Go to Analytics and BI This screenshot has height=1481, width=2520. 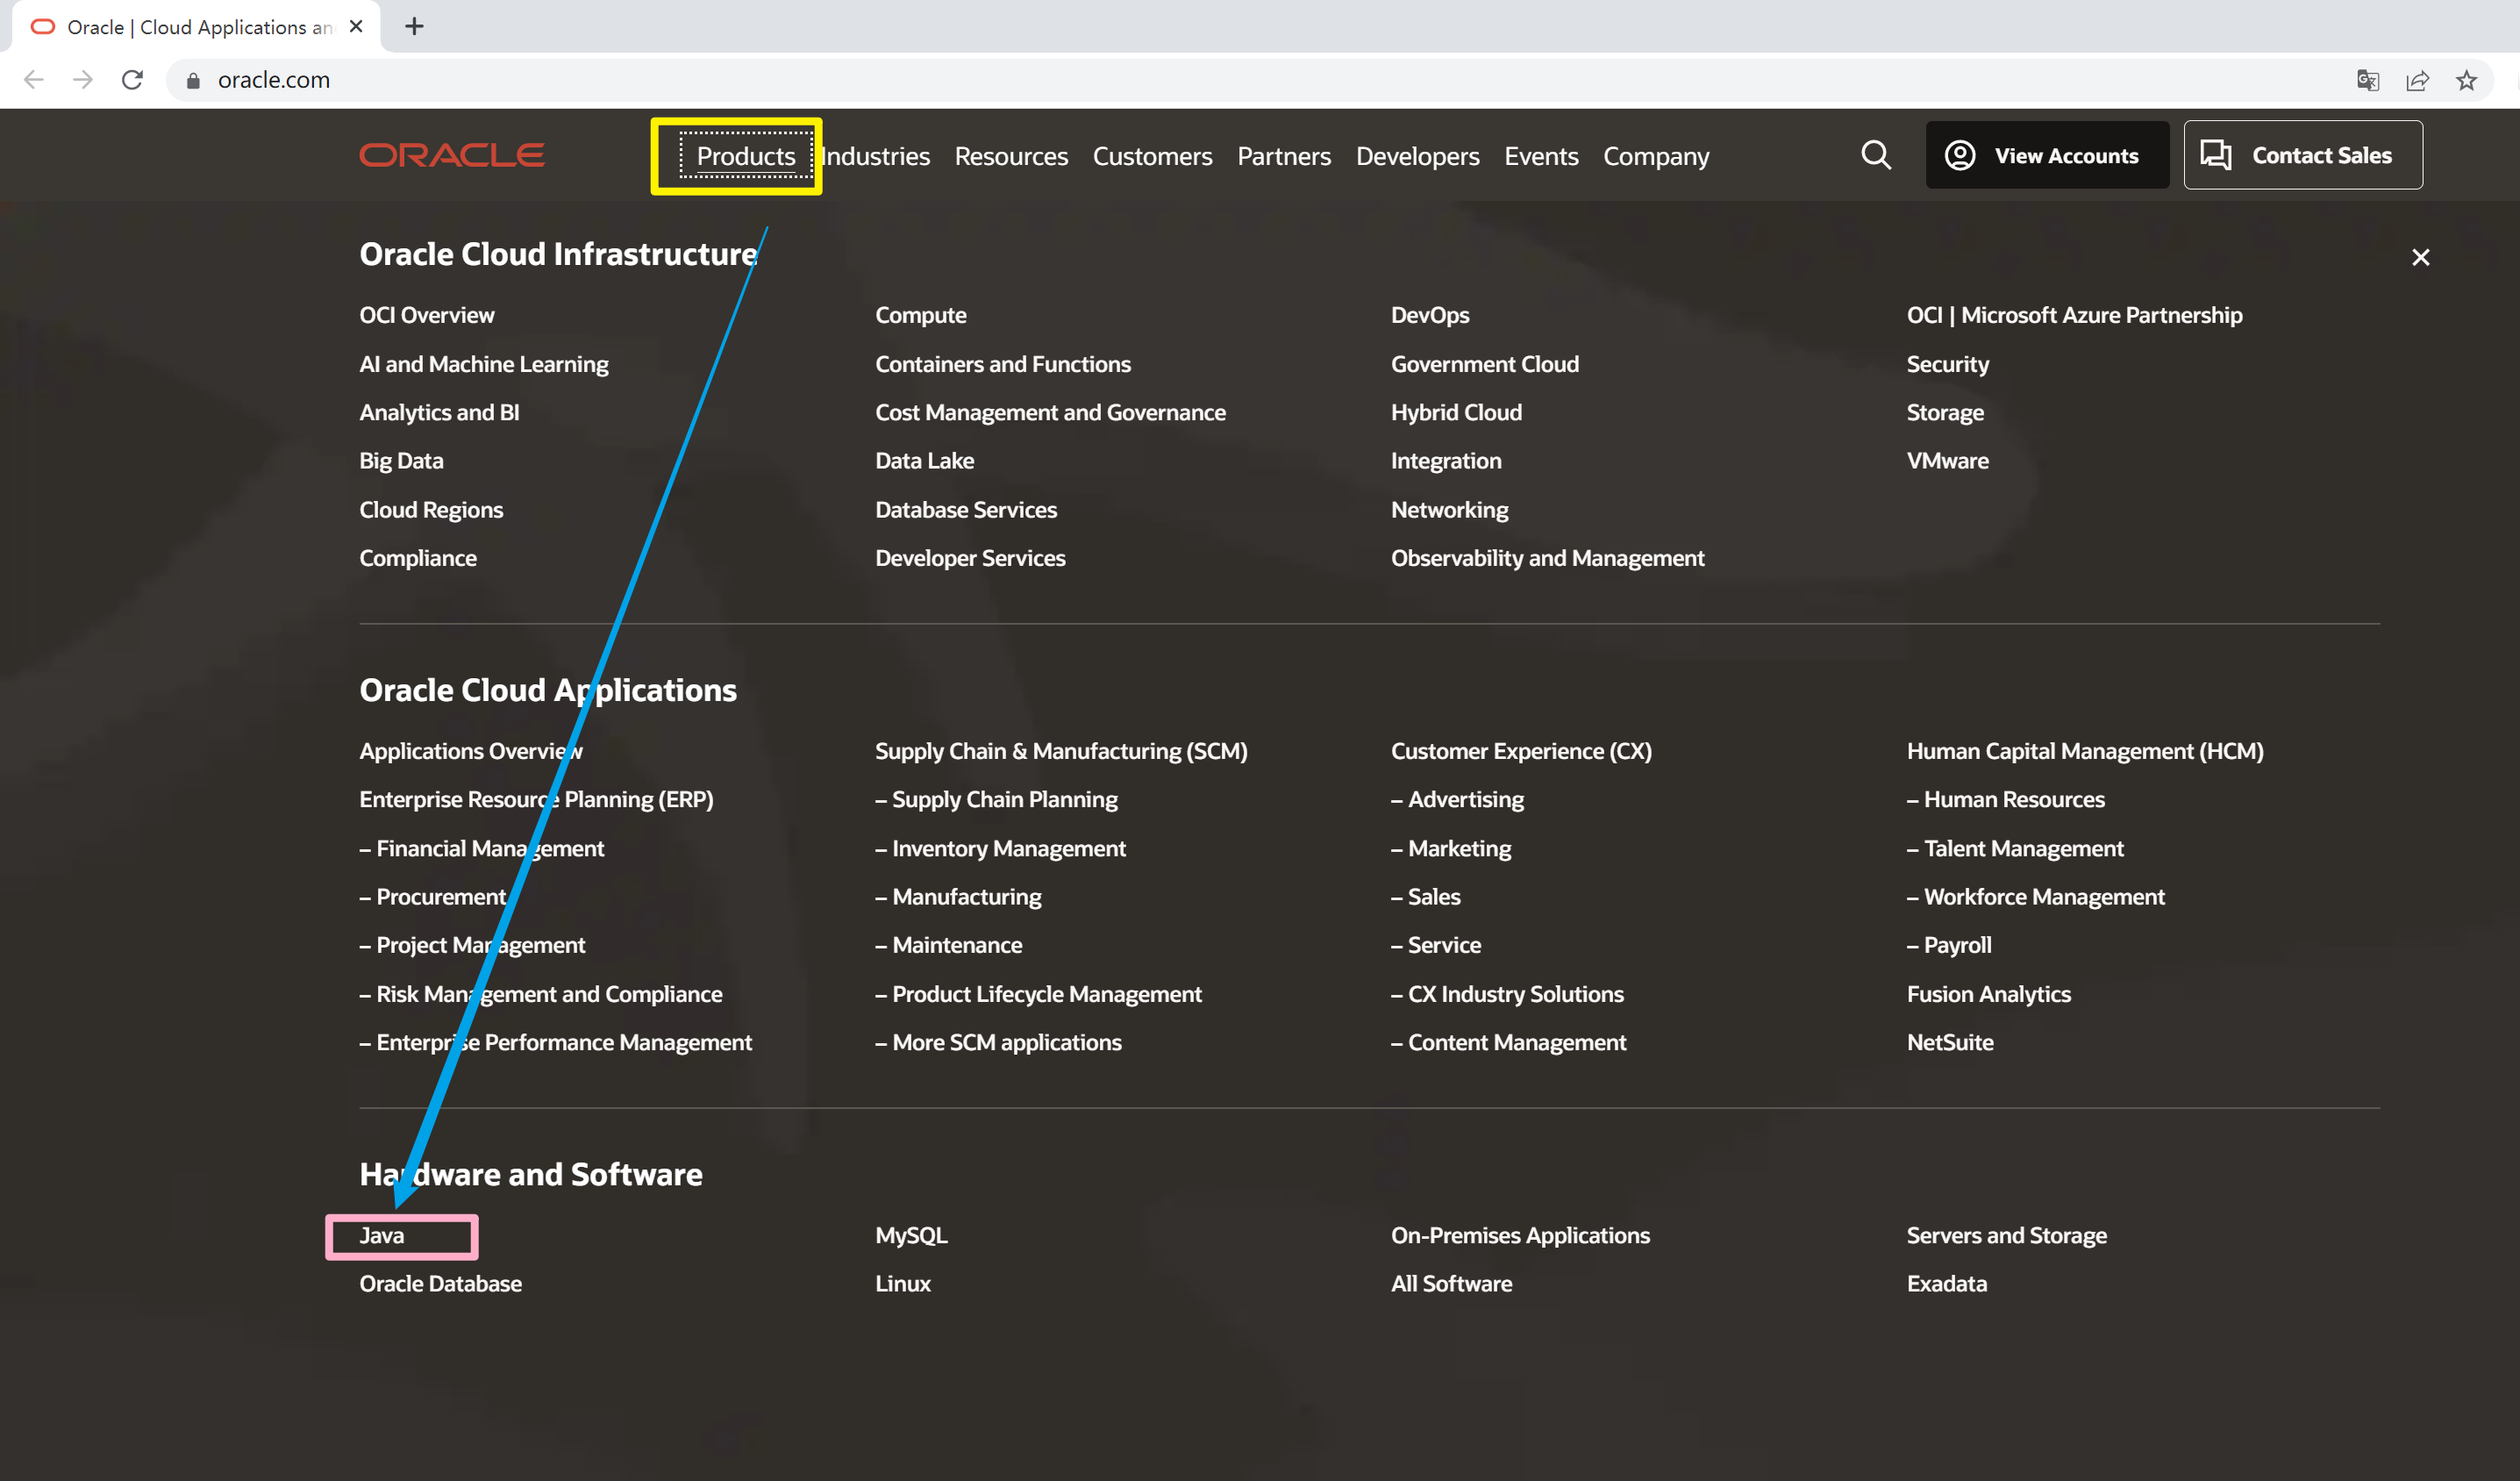[x=439, y=412]
